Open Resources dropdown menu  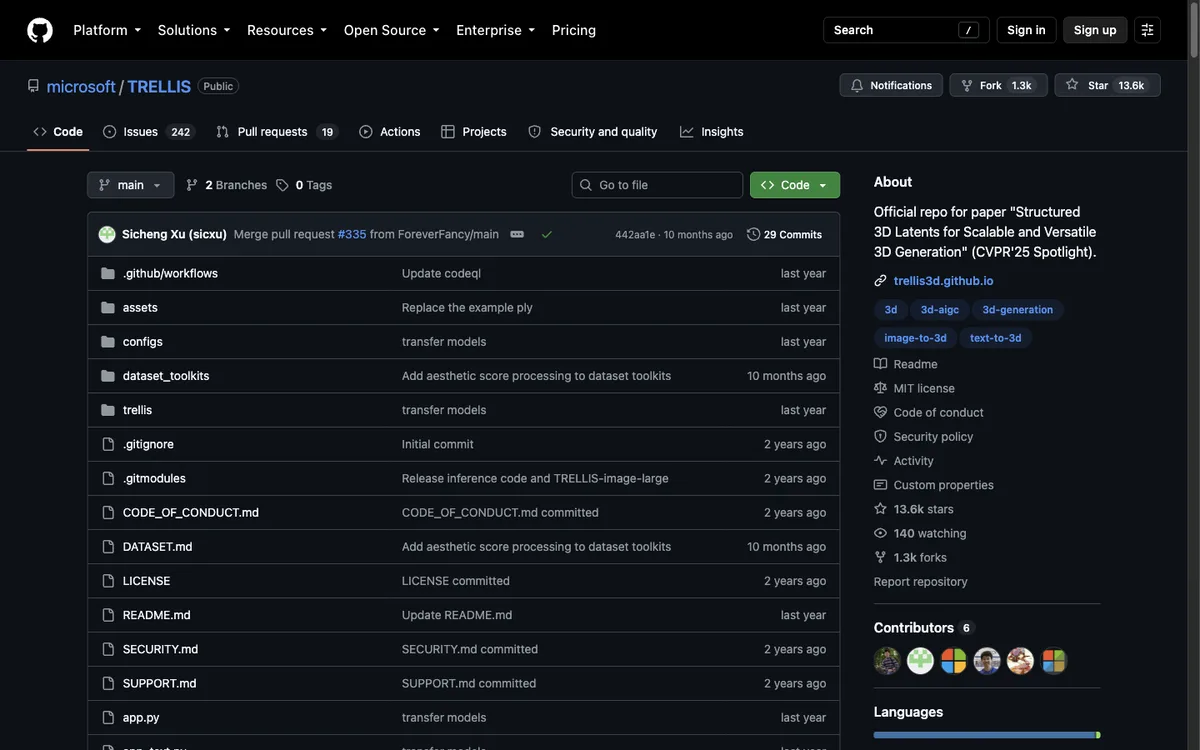click(x=287, y=30)
